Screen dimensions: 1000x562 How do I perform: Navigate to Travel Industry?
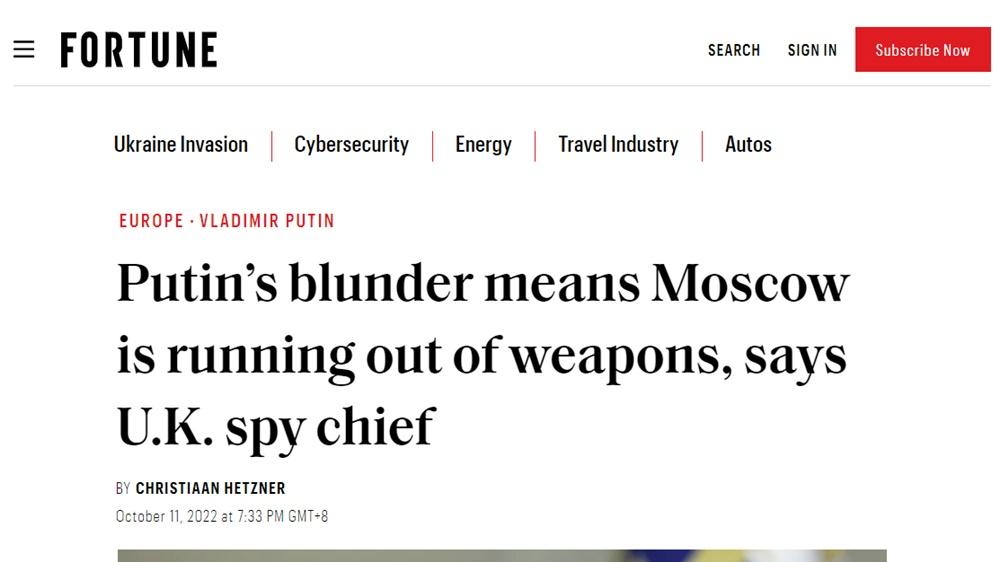[618, 144]
